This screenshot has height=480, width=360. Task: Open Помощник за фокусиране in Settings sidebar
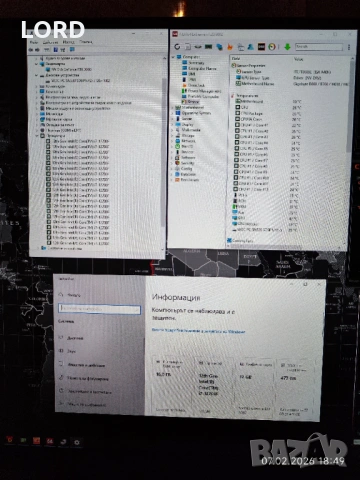(x=88, y=378)
